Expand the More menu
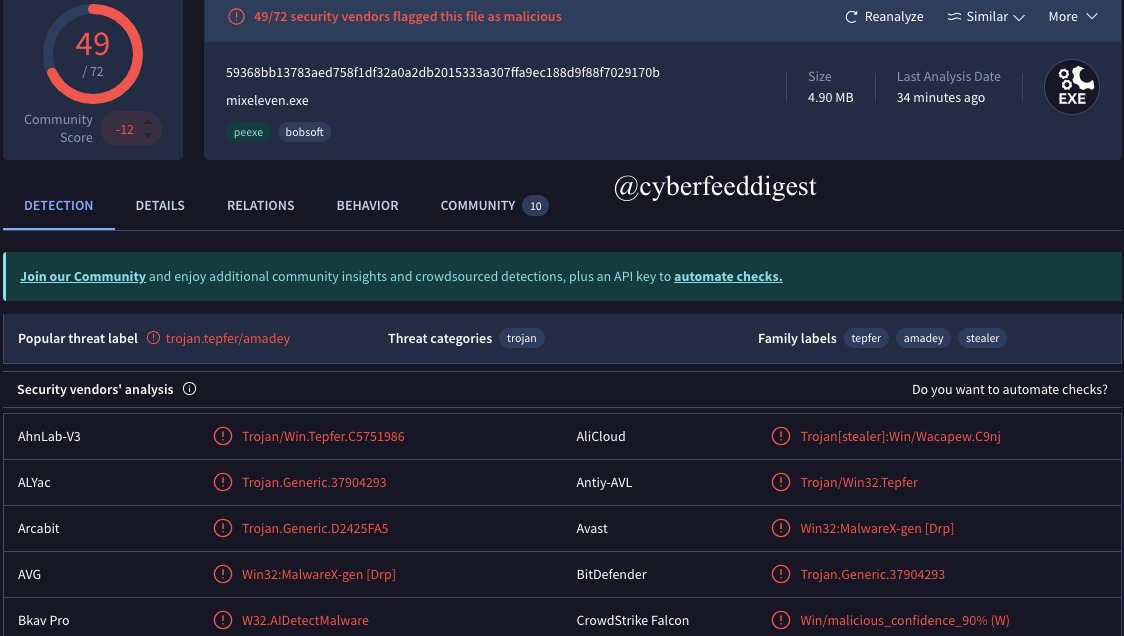Image resolution: width=1124 pixels, height=636 pixels. tap(1072, 16)
